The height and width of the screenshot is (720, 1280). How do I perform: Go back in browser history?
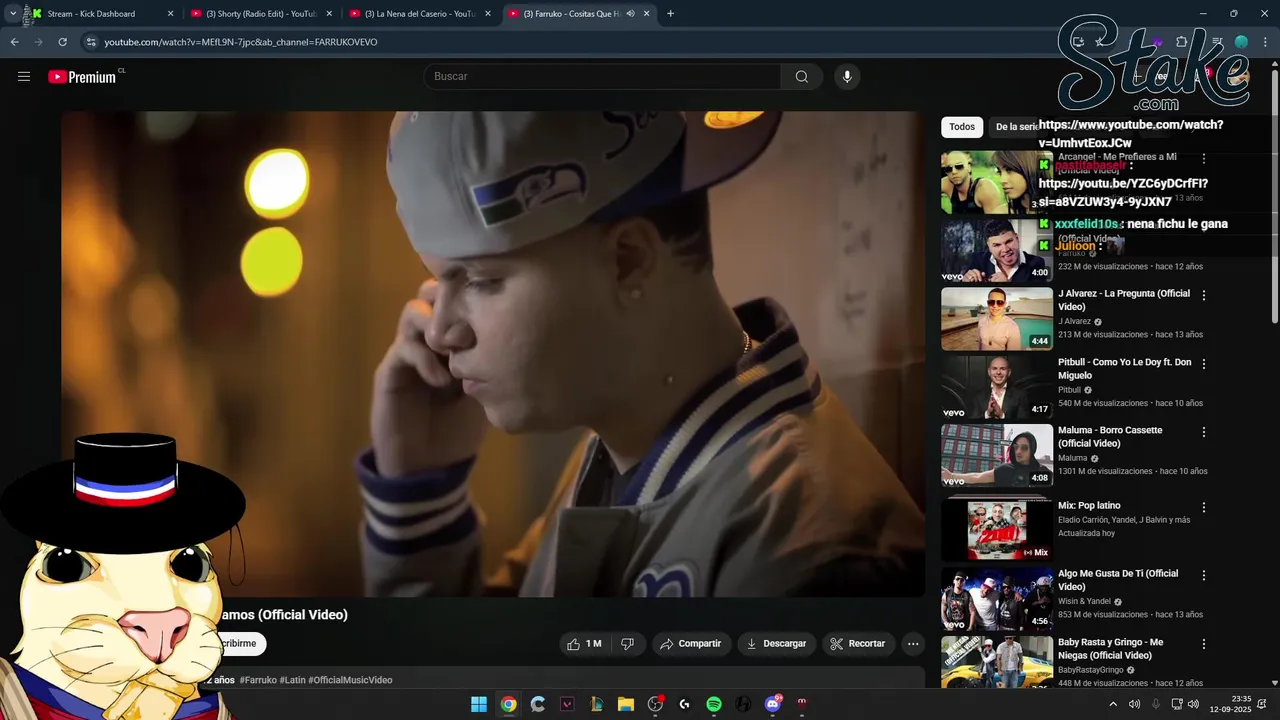tap(14, 42)
